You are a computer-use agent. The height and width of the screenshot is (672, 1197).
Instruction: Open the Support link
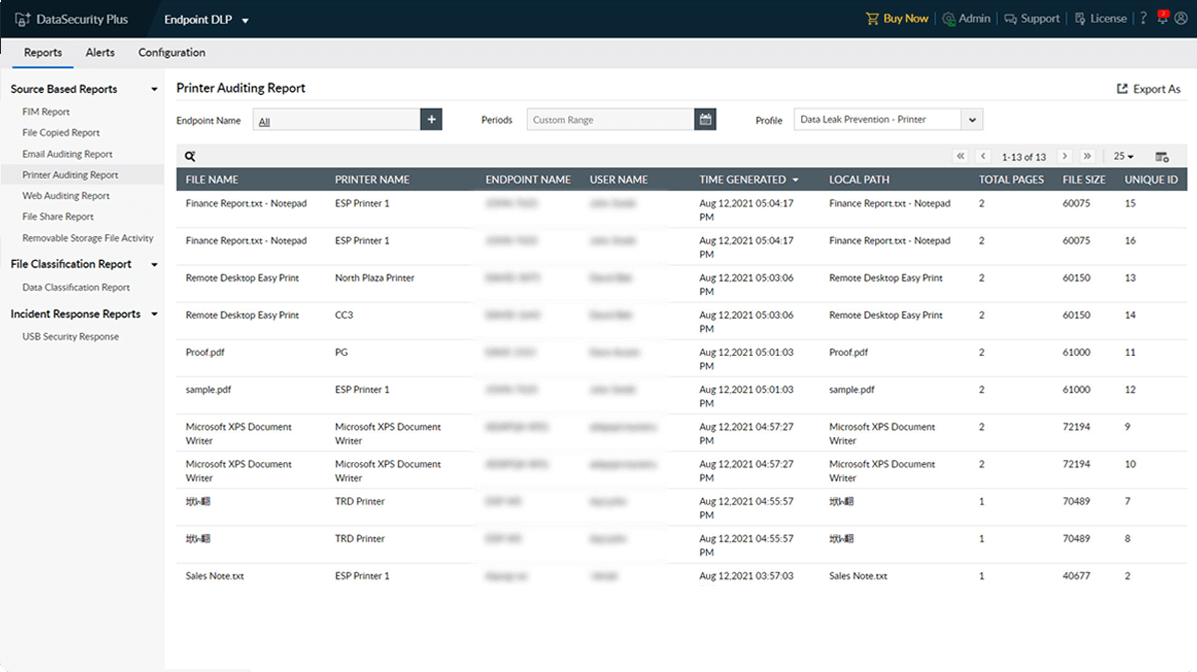point(1032,18)
